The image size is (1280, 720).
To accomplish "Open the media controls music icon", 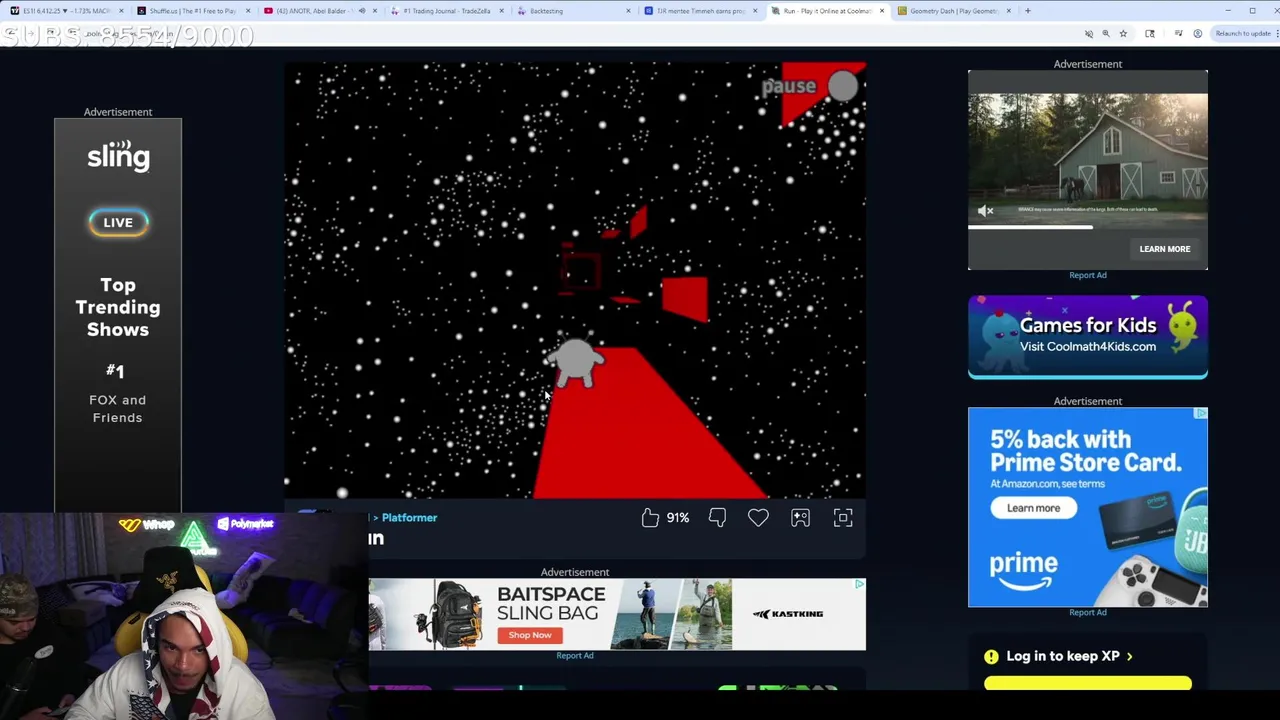I will click(1178, 34).
